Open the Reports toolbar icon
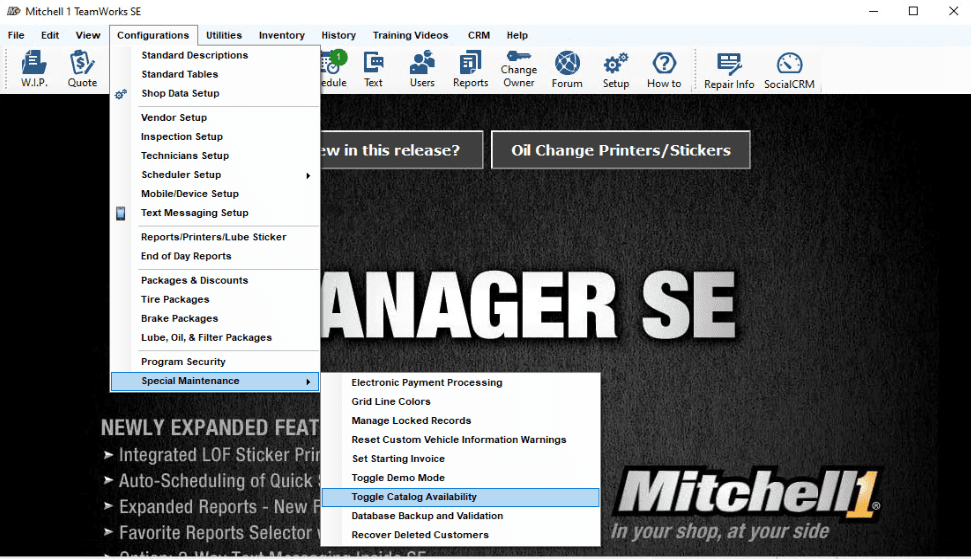Viewport: 971px width, 559px height. tap(470, 69)
